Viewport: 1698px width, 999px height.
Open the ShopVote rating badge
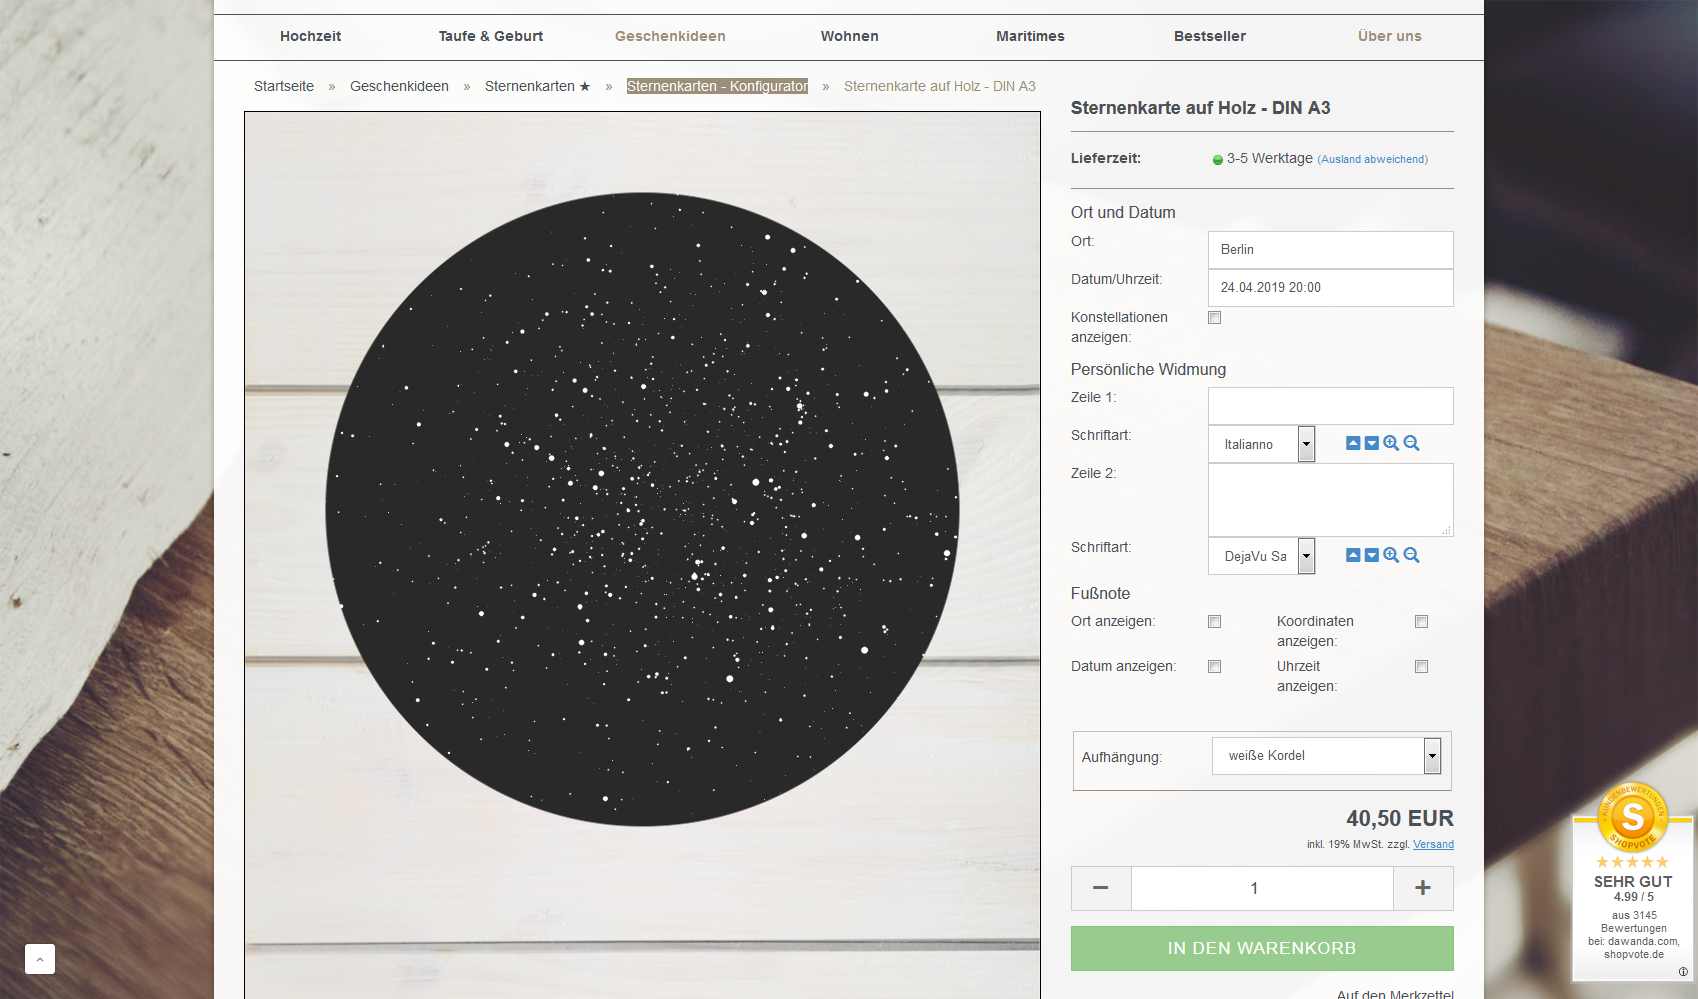click(1633, 880)
